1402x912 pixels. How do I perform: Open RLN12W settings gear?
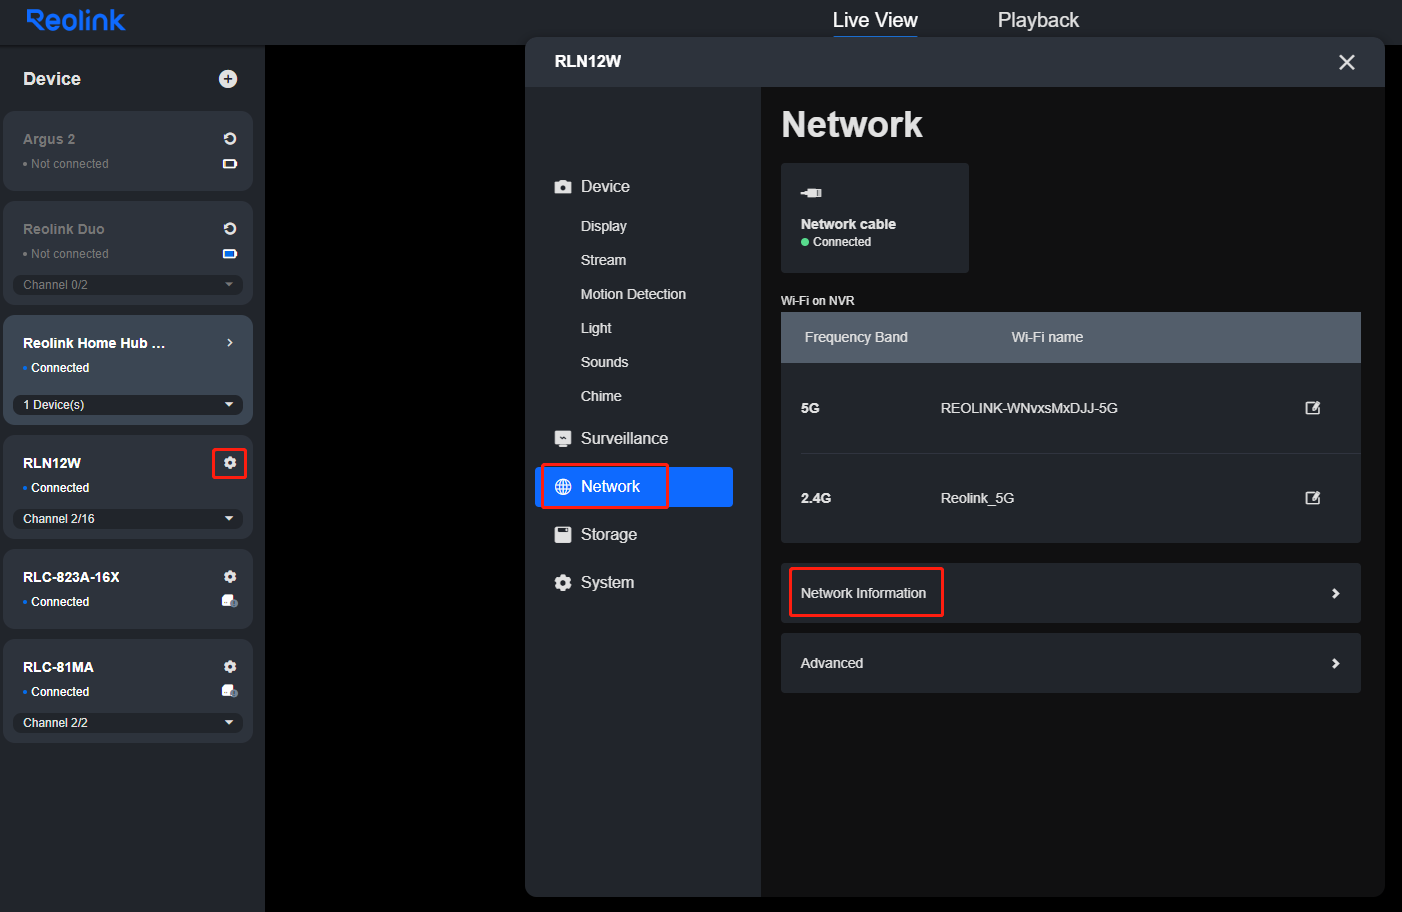pyautogui.click(x=230, y=463)
